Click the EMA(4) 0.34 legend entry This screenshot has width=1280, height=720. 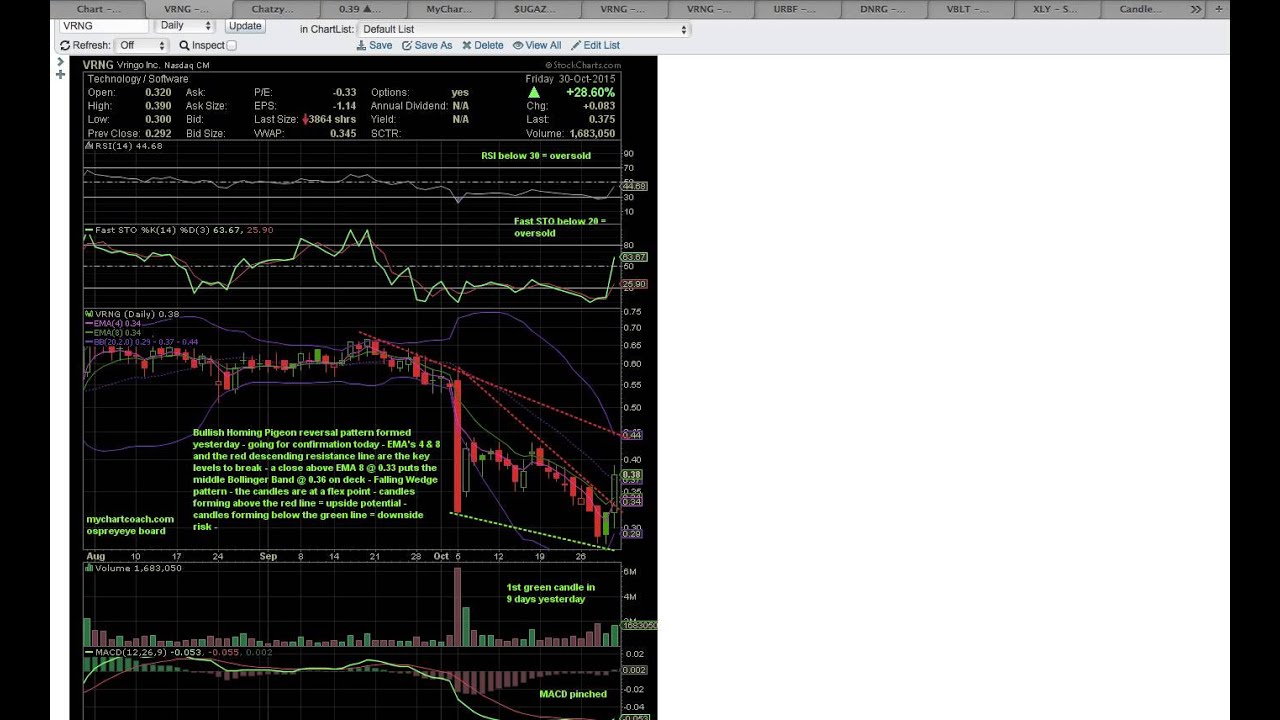tap(113, 324)
